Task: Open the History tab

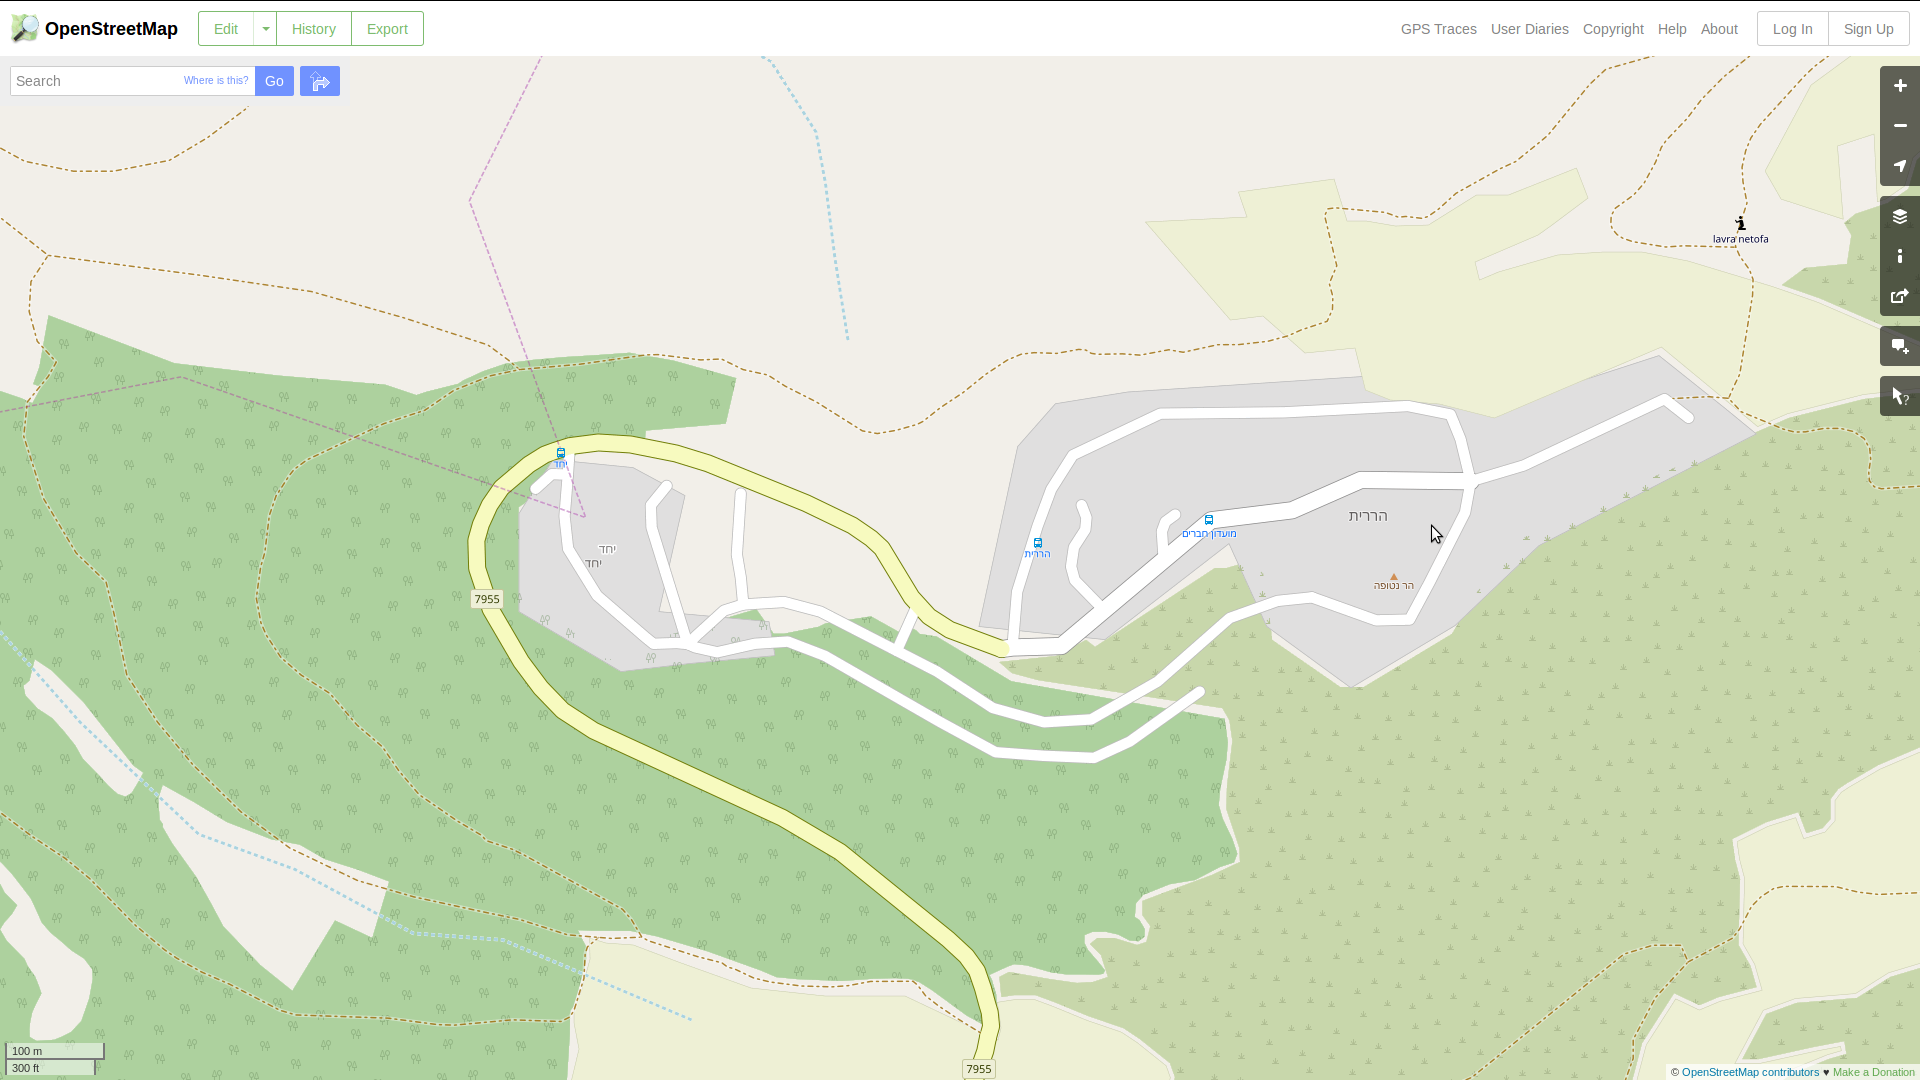Action: pyautogui.click(x=313, y=29)
